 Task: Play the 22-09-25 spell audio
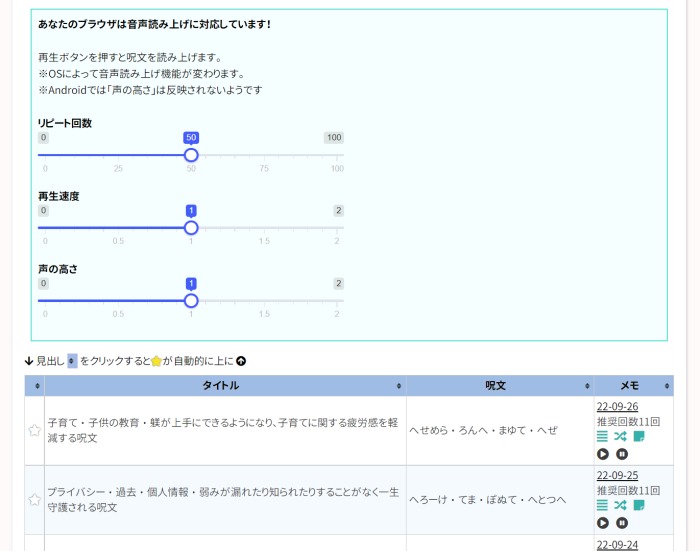coord(602,523)
